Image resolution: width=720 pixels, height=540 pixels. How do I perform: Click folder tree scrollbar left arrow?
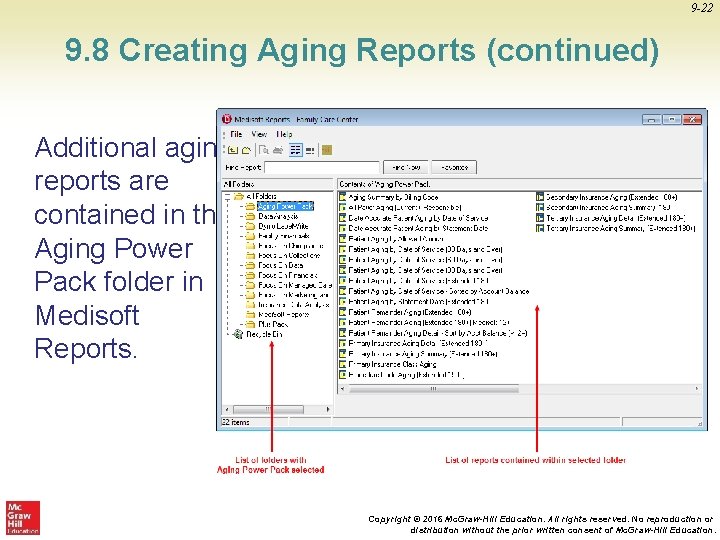pyautogui.click(x=226, y=409)
